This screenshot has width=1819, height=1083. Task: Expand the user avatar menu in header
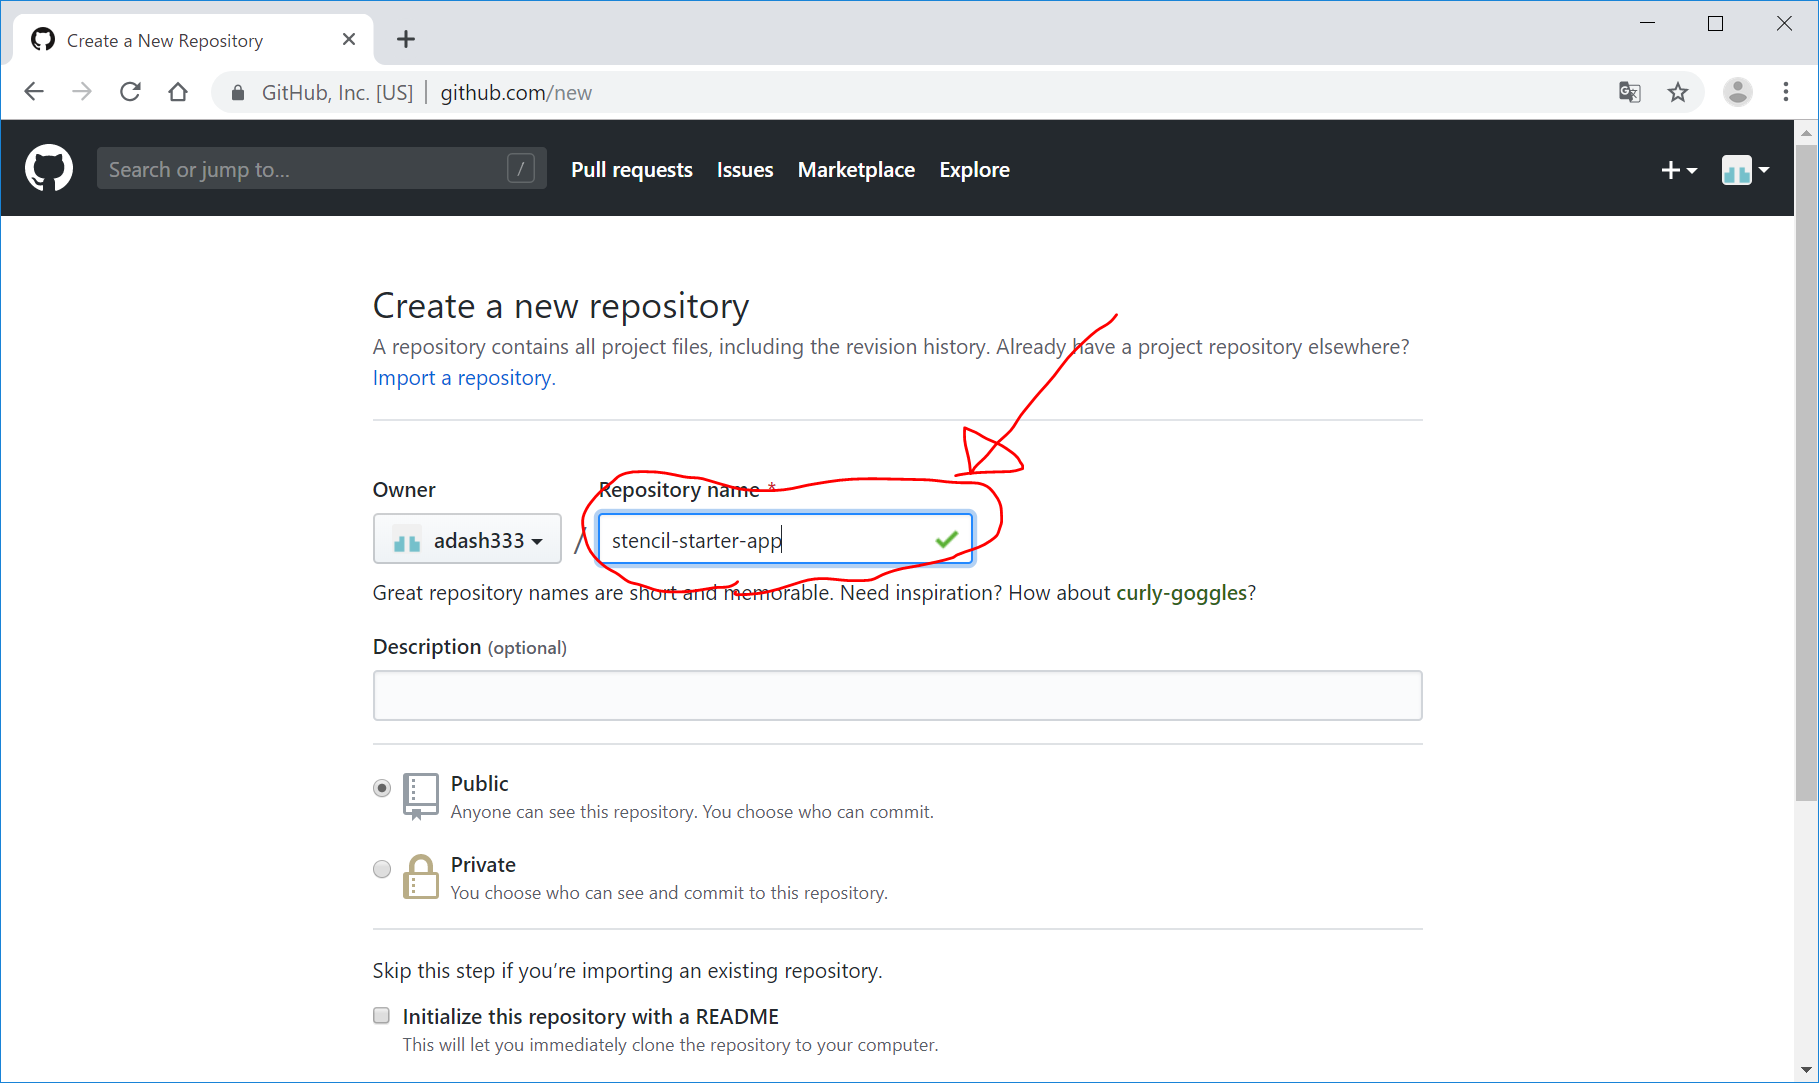(x=1745, y=170)
